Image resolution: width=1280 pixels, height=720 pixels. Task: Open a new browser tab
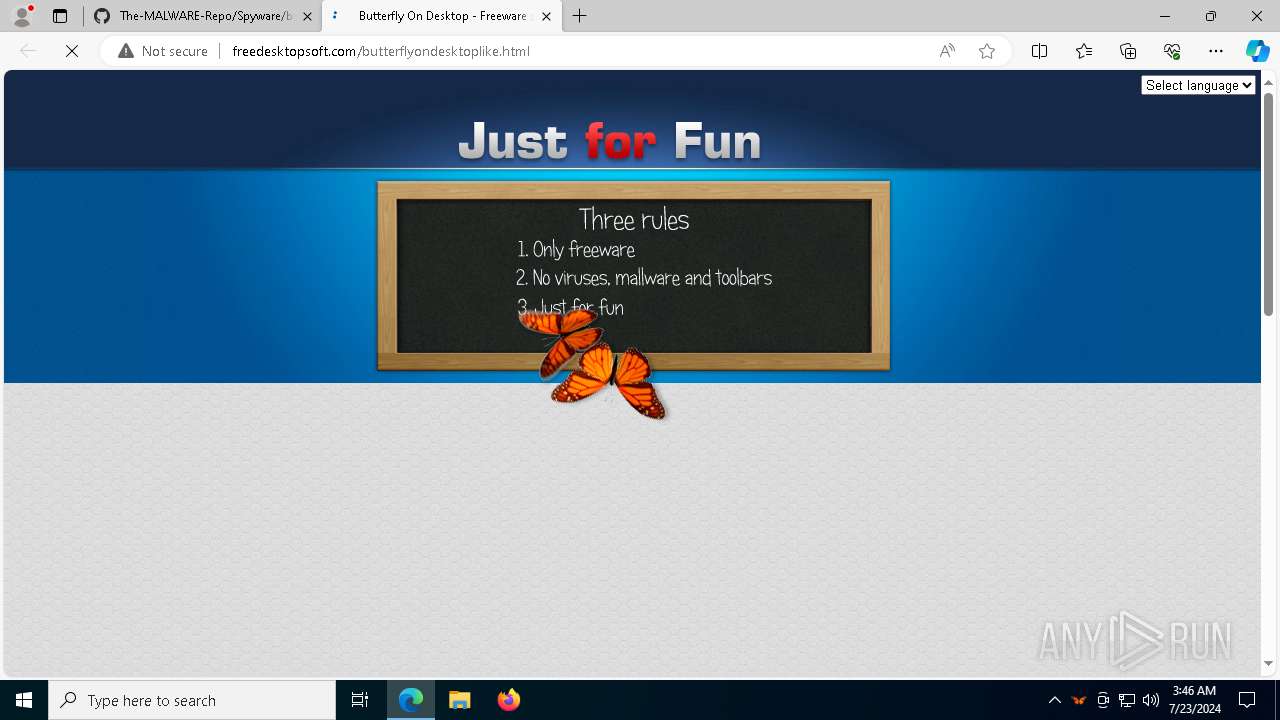click(580, 16)
